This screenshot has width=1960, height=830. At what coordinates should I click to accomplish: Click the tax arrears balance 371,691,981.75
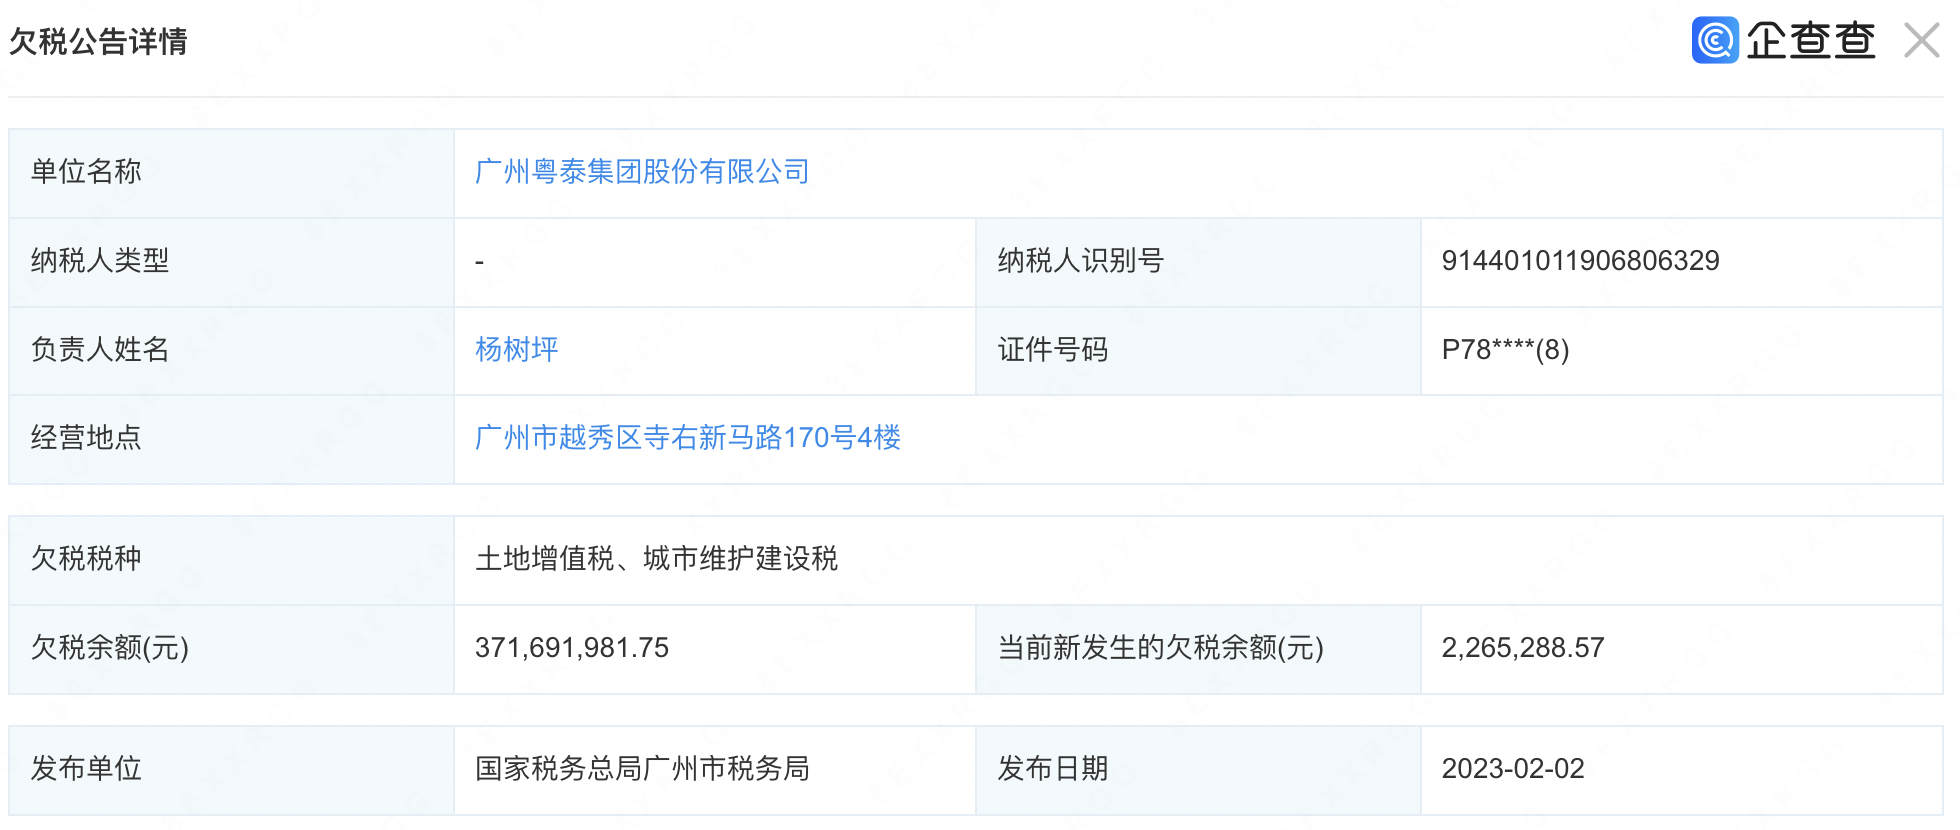[572, 648]
